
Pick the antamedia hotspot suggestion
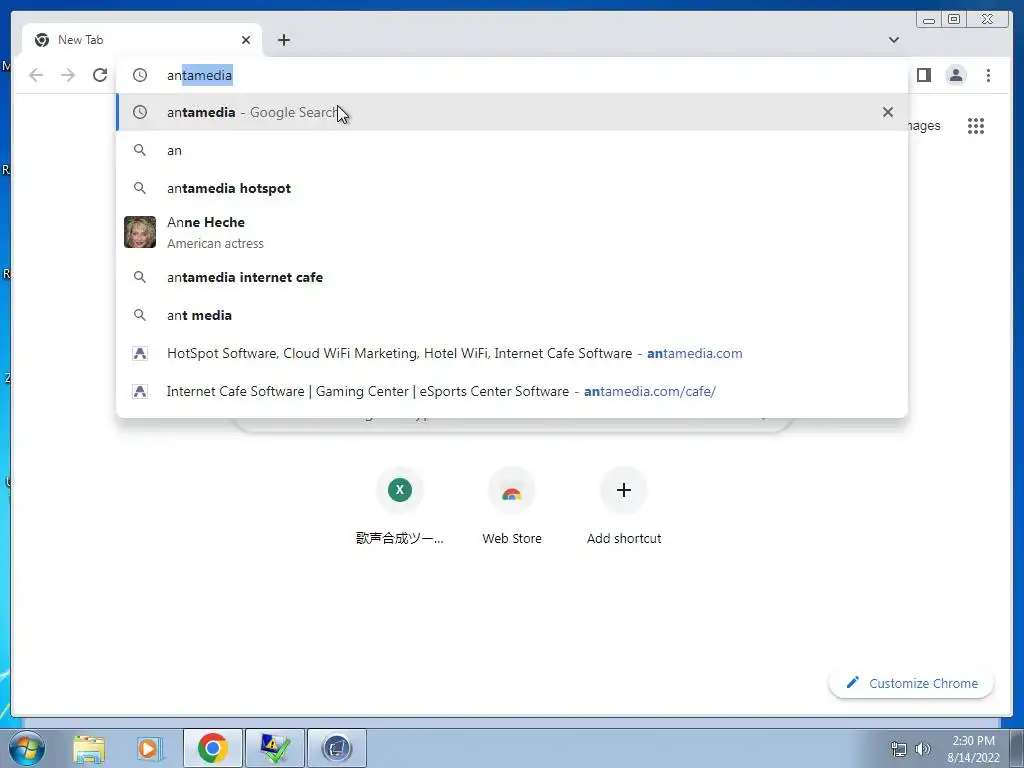click(511, 188)
